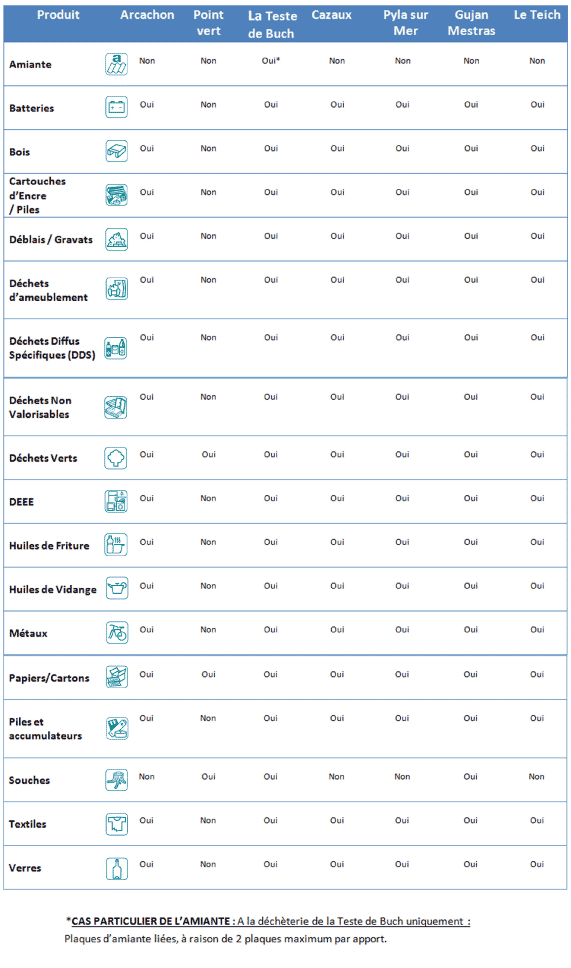Click the Le Teich column header
The height and width of the screenshot is (968, 571).
coord(537,15)
